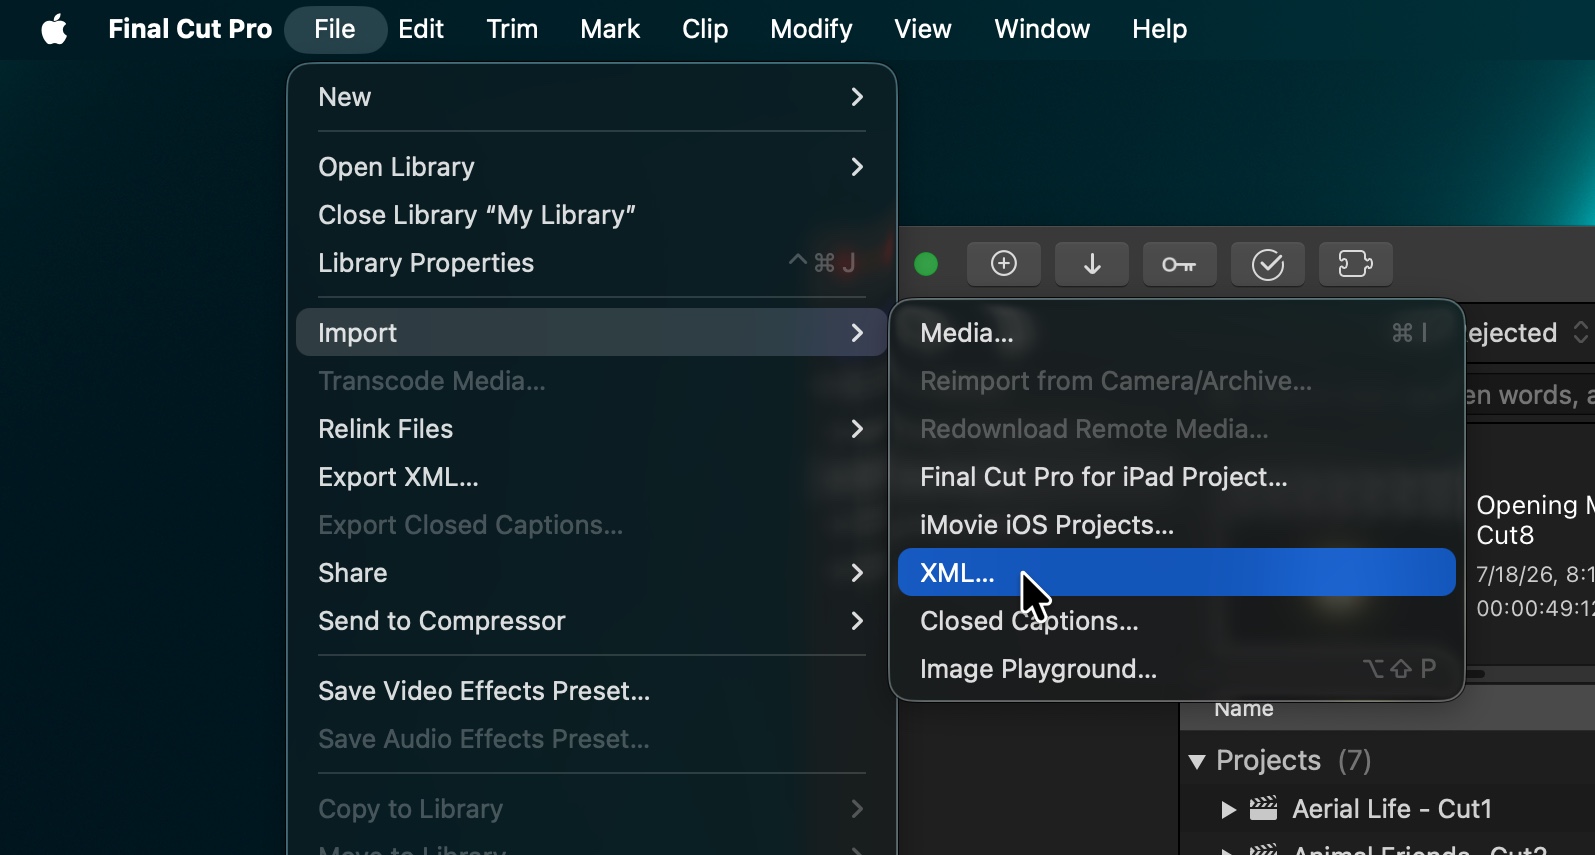Open the Mark menu
Viewport: 1595px width, 855px height.
(x=610, y=30)
